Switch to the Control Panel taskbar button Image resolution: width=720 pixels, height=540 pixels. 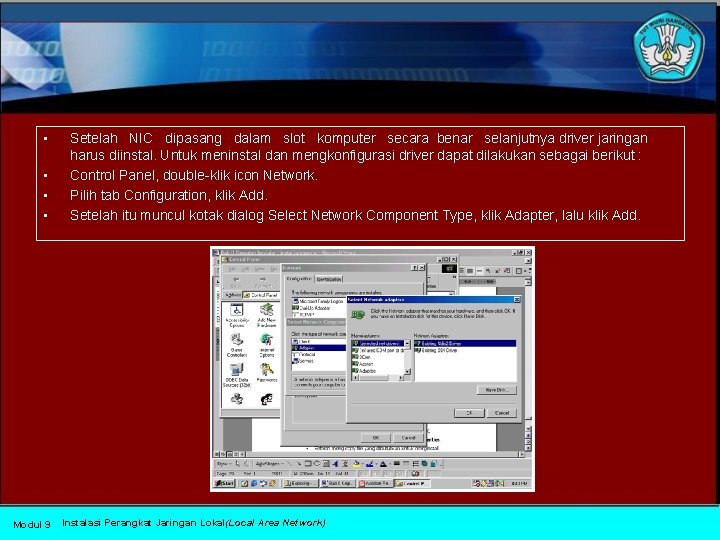[412, 484]
